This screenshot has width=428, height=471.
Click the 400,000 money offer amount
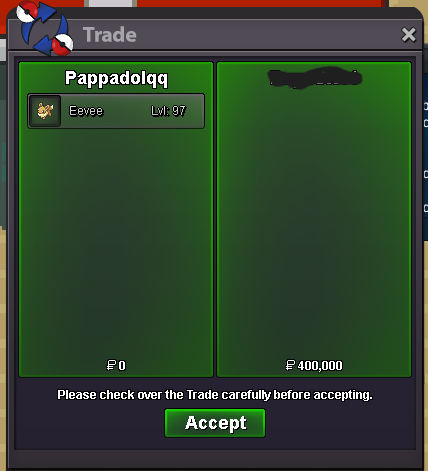[x=320, y=366]
